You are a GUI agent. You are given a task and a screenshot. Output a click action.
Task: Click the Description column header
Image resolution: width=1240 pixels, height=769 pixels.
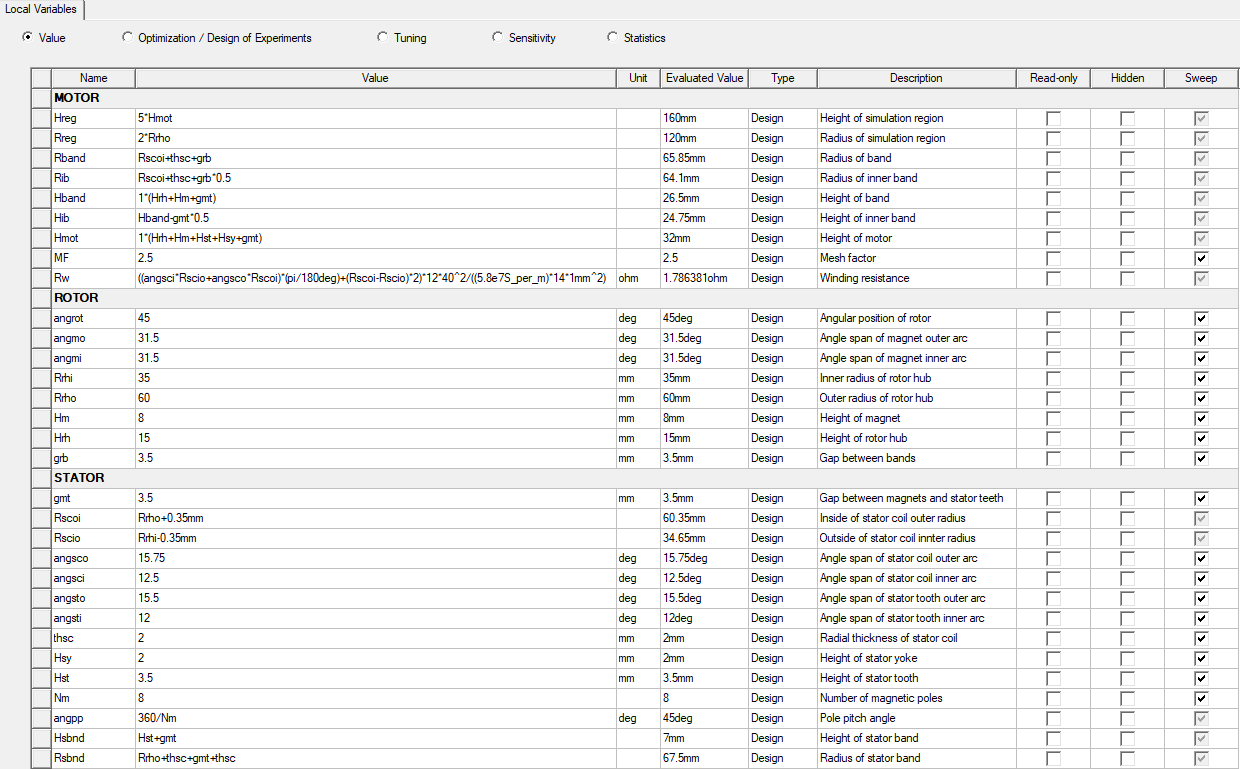point(916,78)
